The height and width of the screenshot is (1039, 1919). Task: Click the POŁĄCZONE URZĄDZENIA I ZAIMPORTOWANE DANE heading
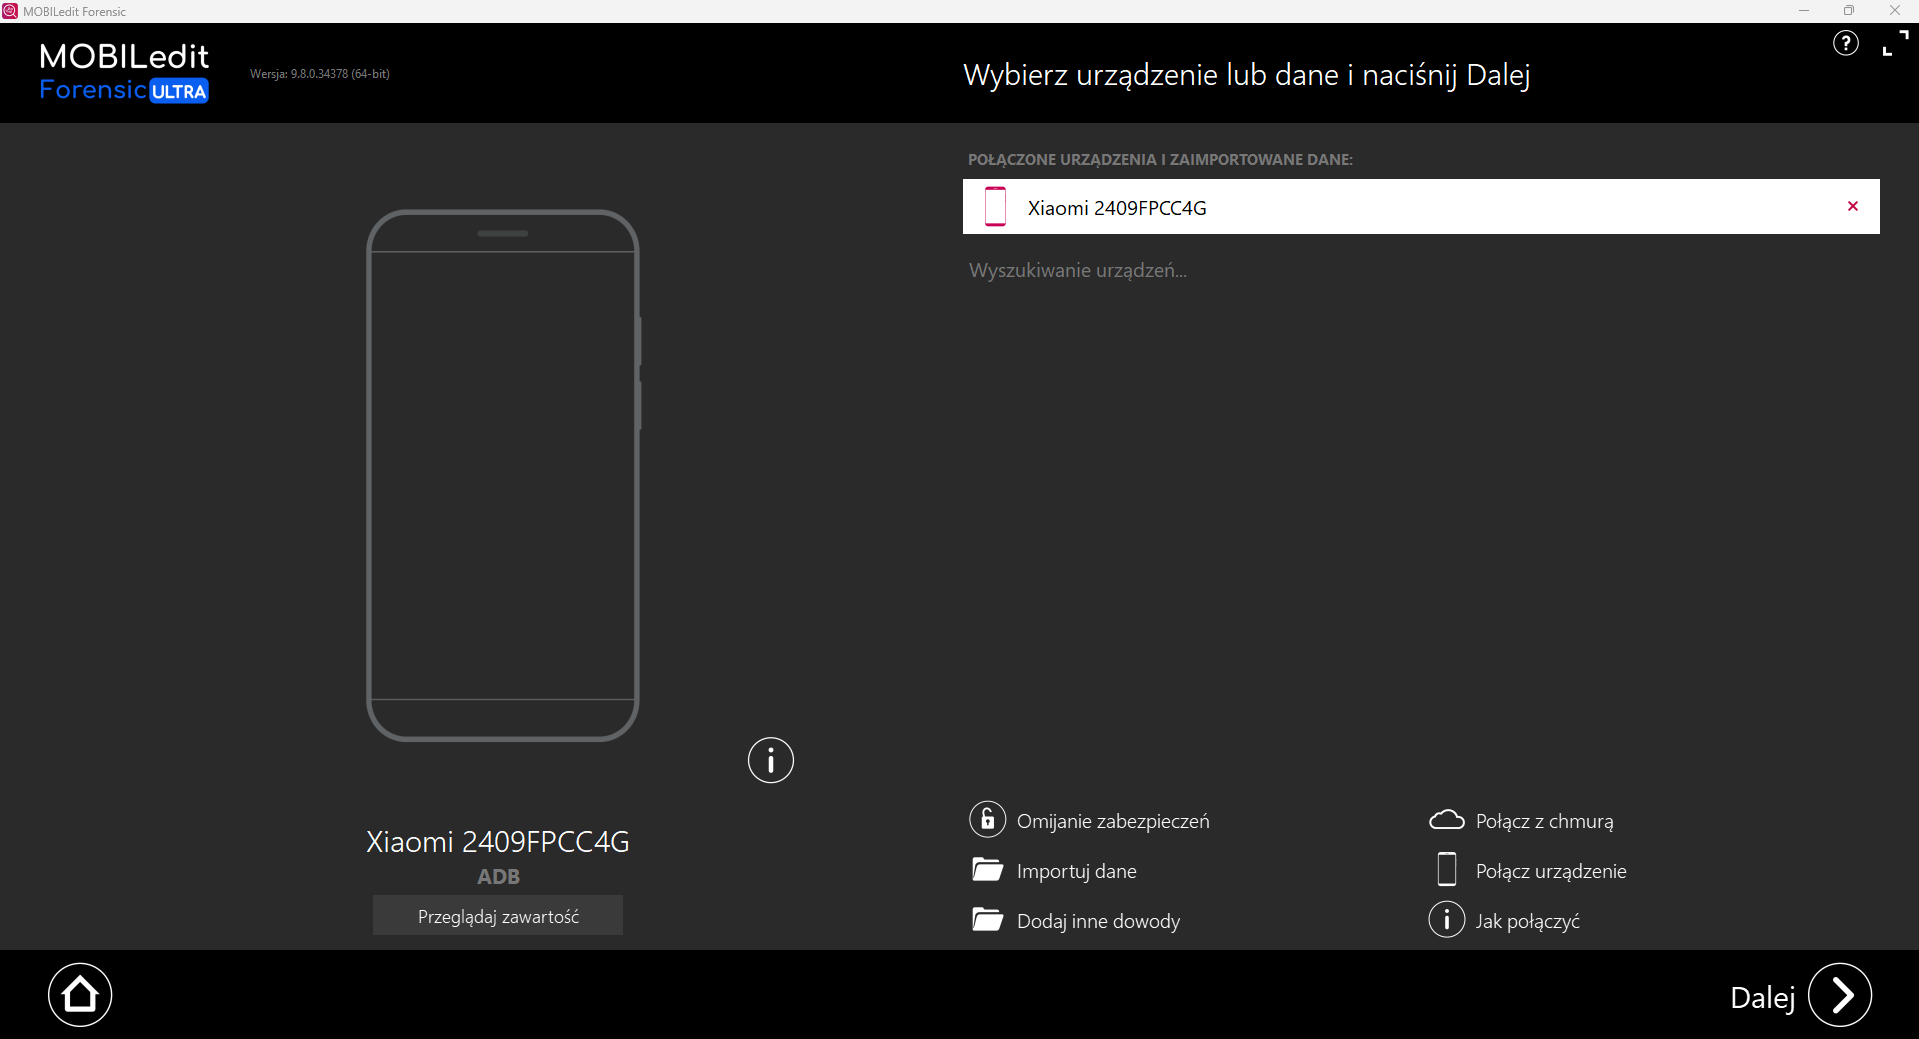[1160, 160]
